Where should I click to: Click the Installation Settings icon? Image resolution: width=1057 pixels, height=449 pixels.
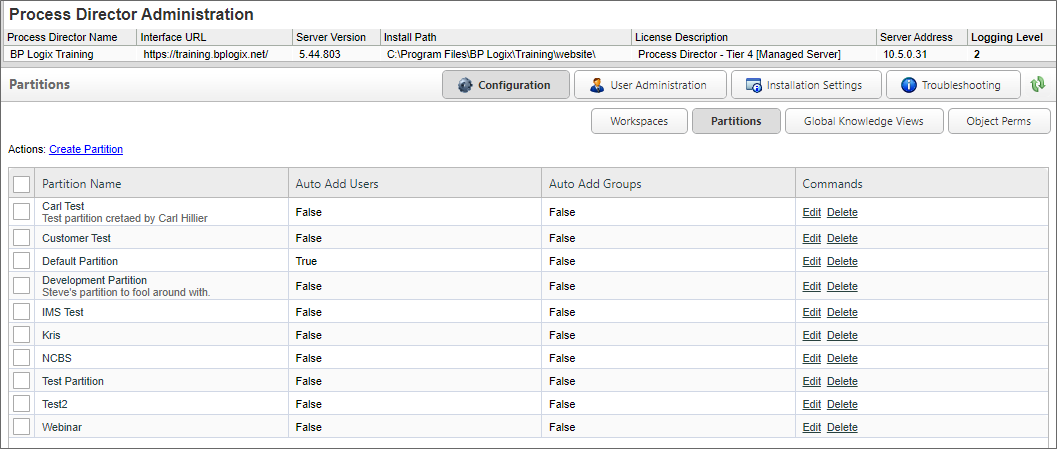point(753,86)
